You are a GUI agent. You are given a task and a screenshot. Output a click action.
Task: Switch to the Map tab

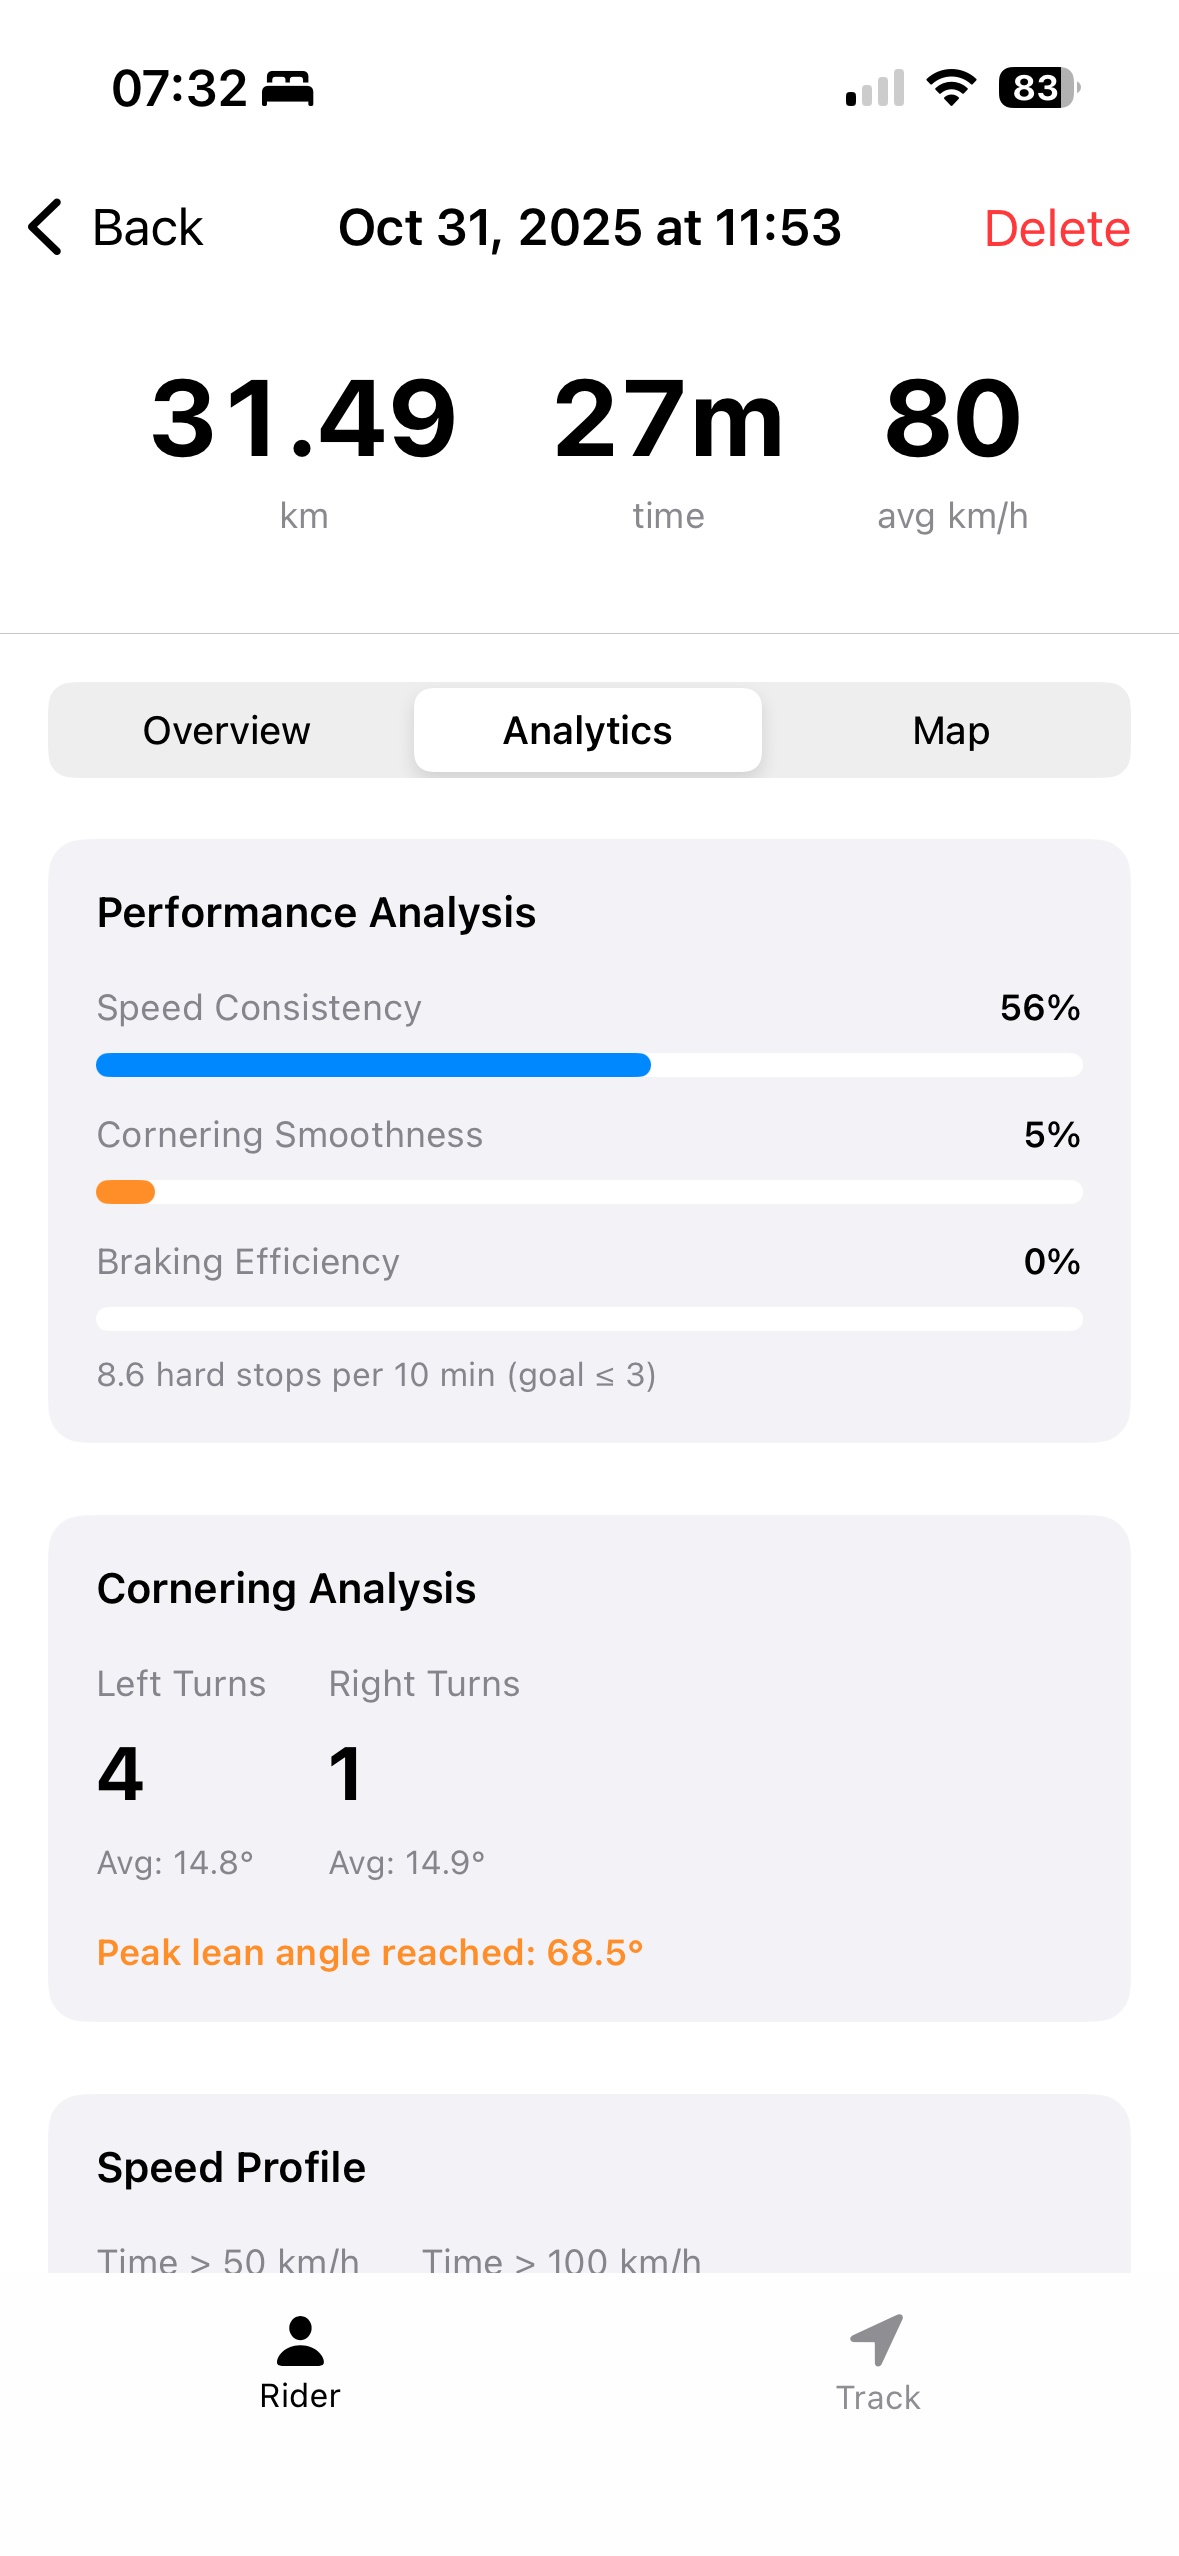[950, 731]
